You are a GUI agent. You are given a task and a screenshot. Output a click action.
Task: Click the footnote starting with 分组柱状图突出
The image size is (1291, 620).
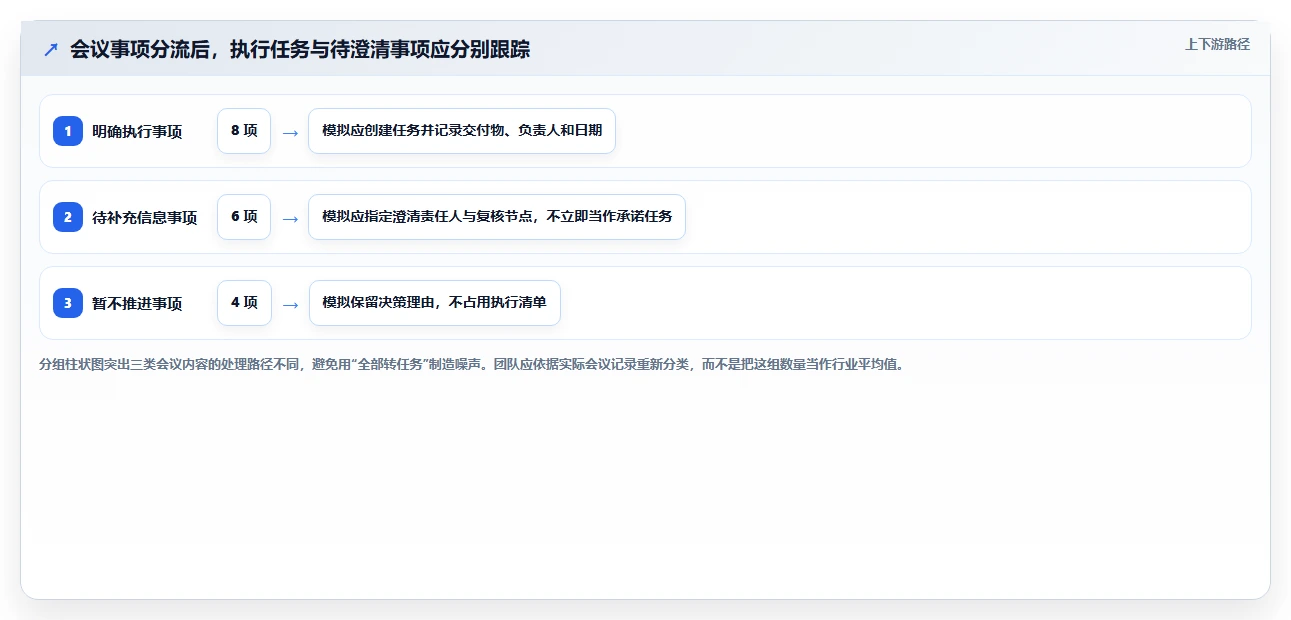click(471, 365)
